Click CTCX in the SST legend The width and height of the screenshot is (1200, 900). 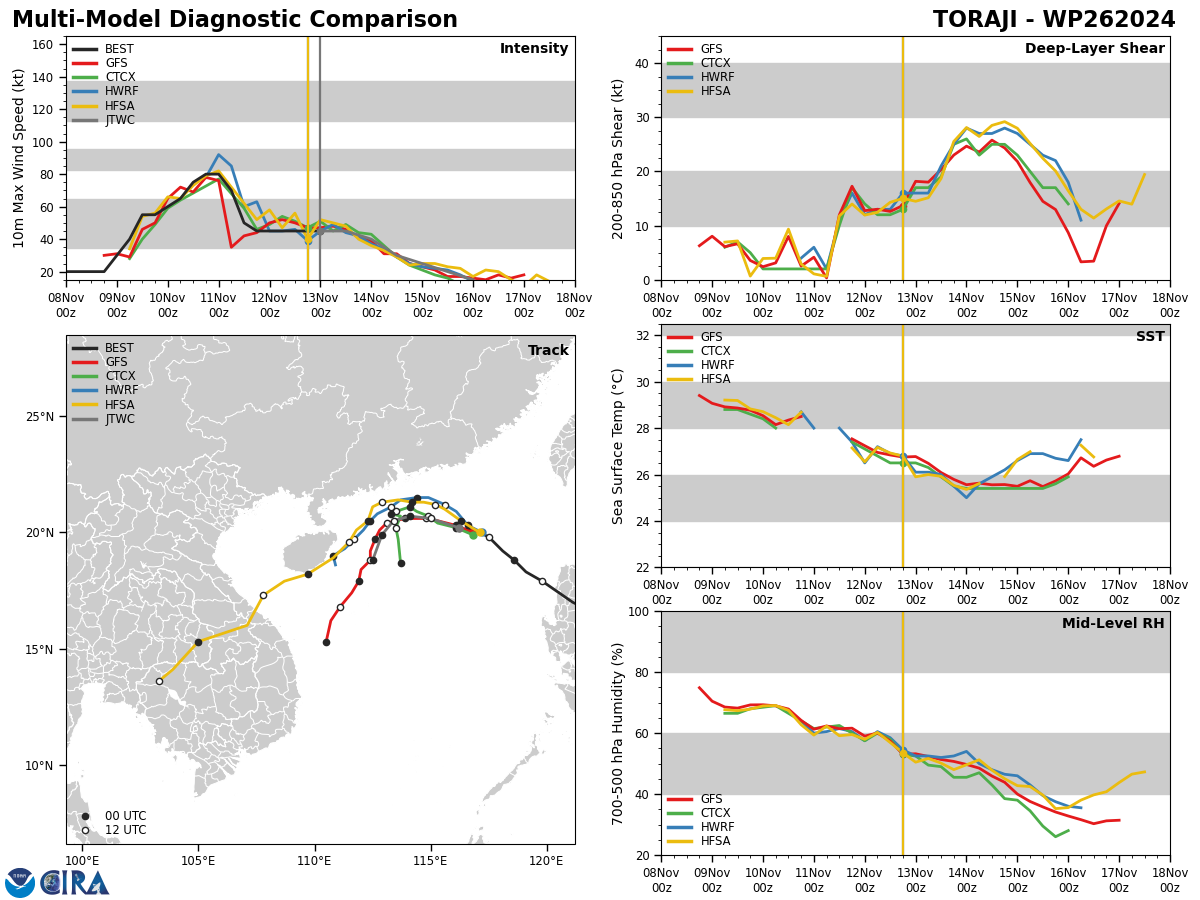[715, 351]
